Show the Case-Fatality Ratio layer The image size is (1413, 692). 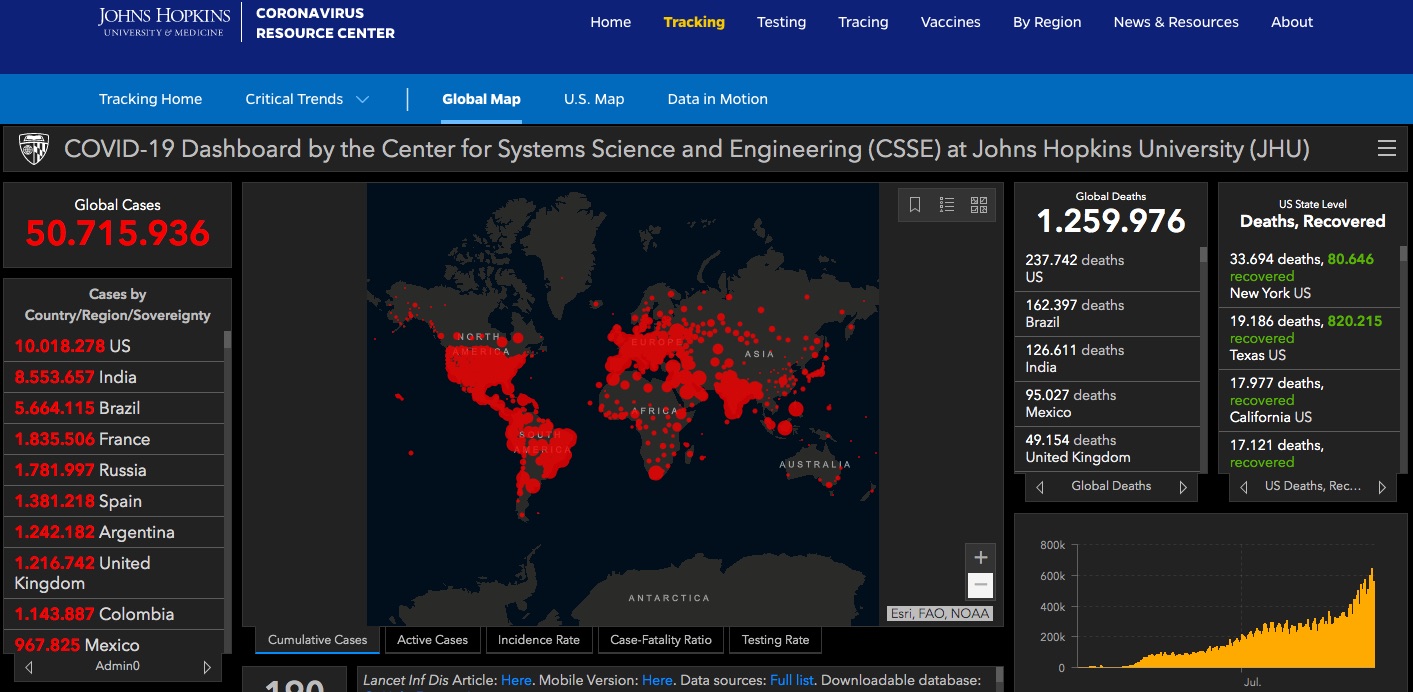point(661,640)
